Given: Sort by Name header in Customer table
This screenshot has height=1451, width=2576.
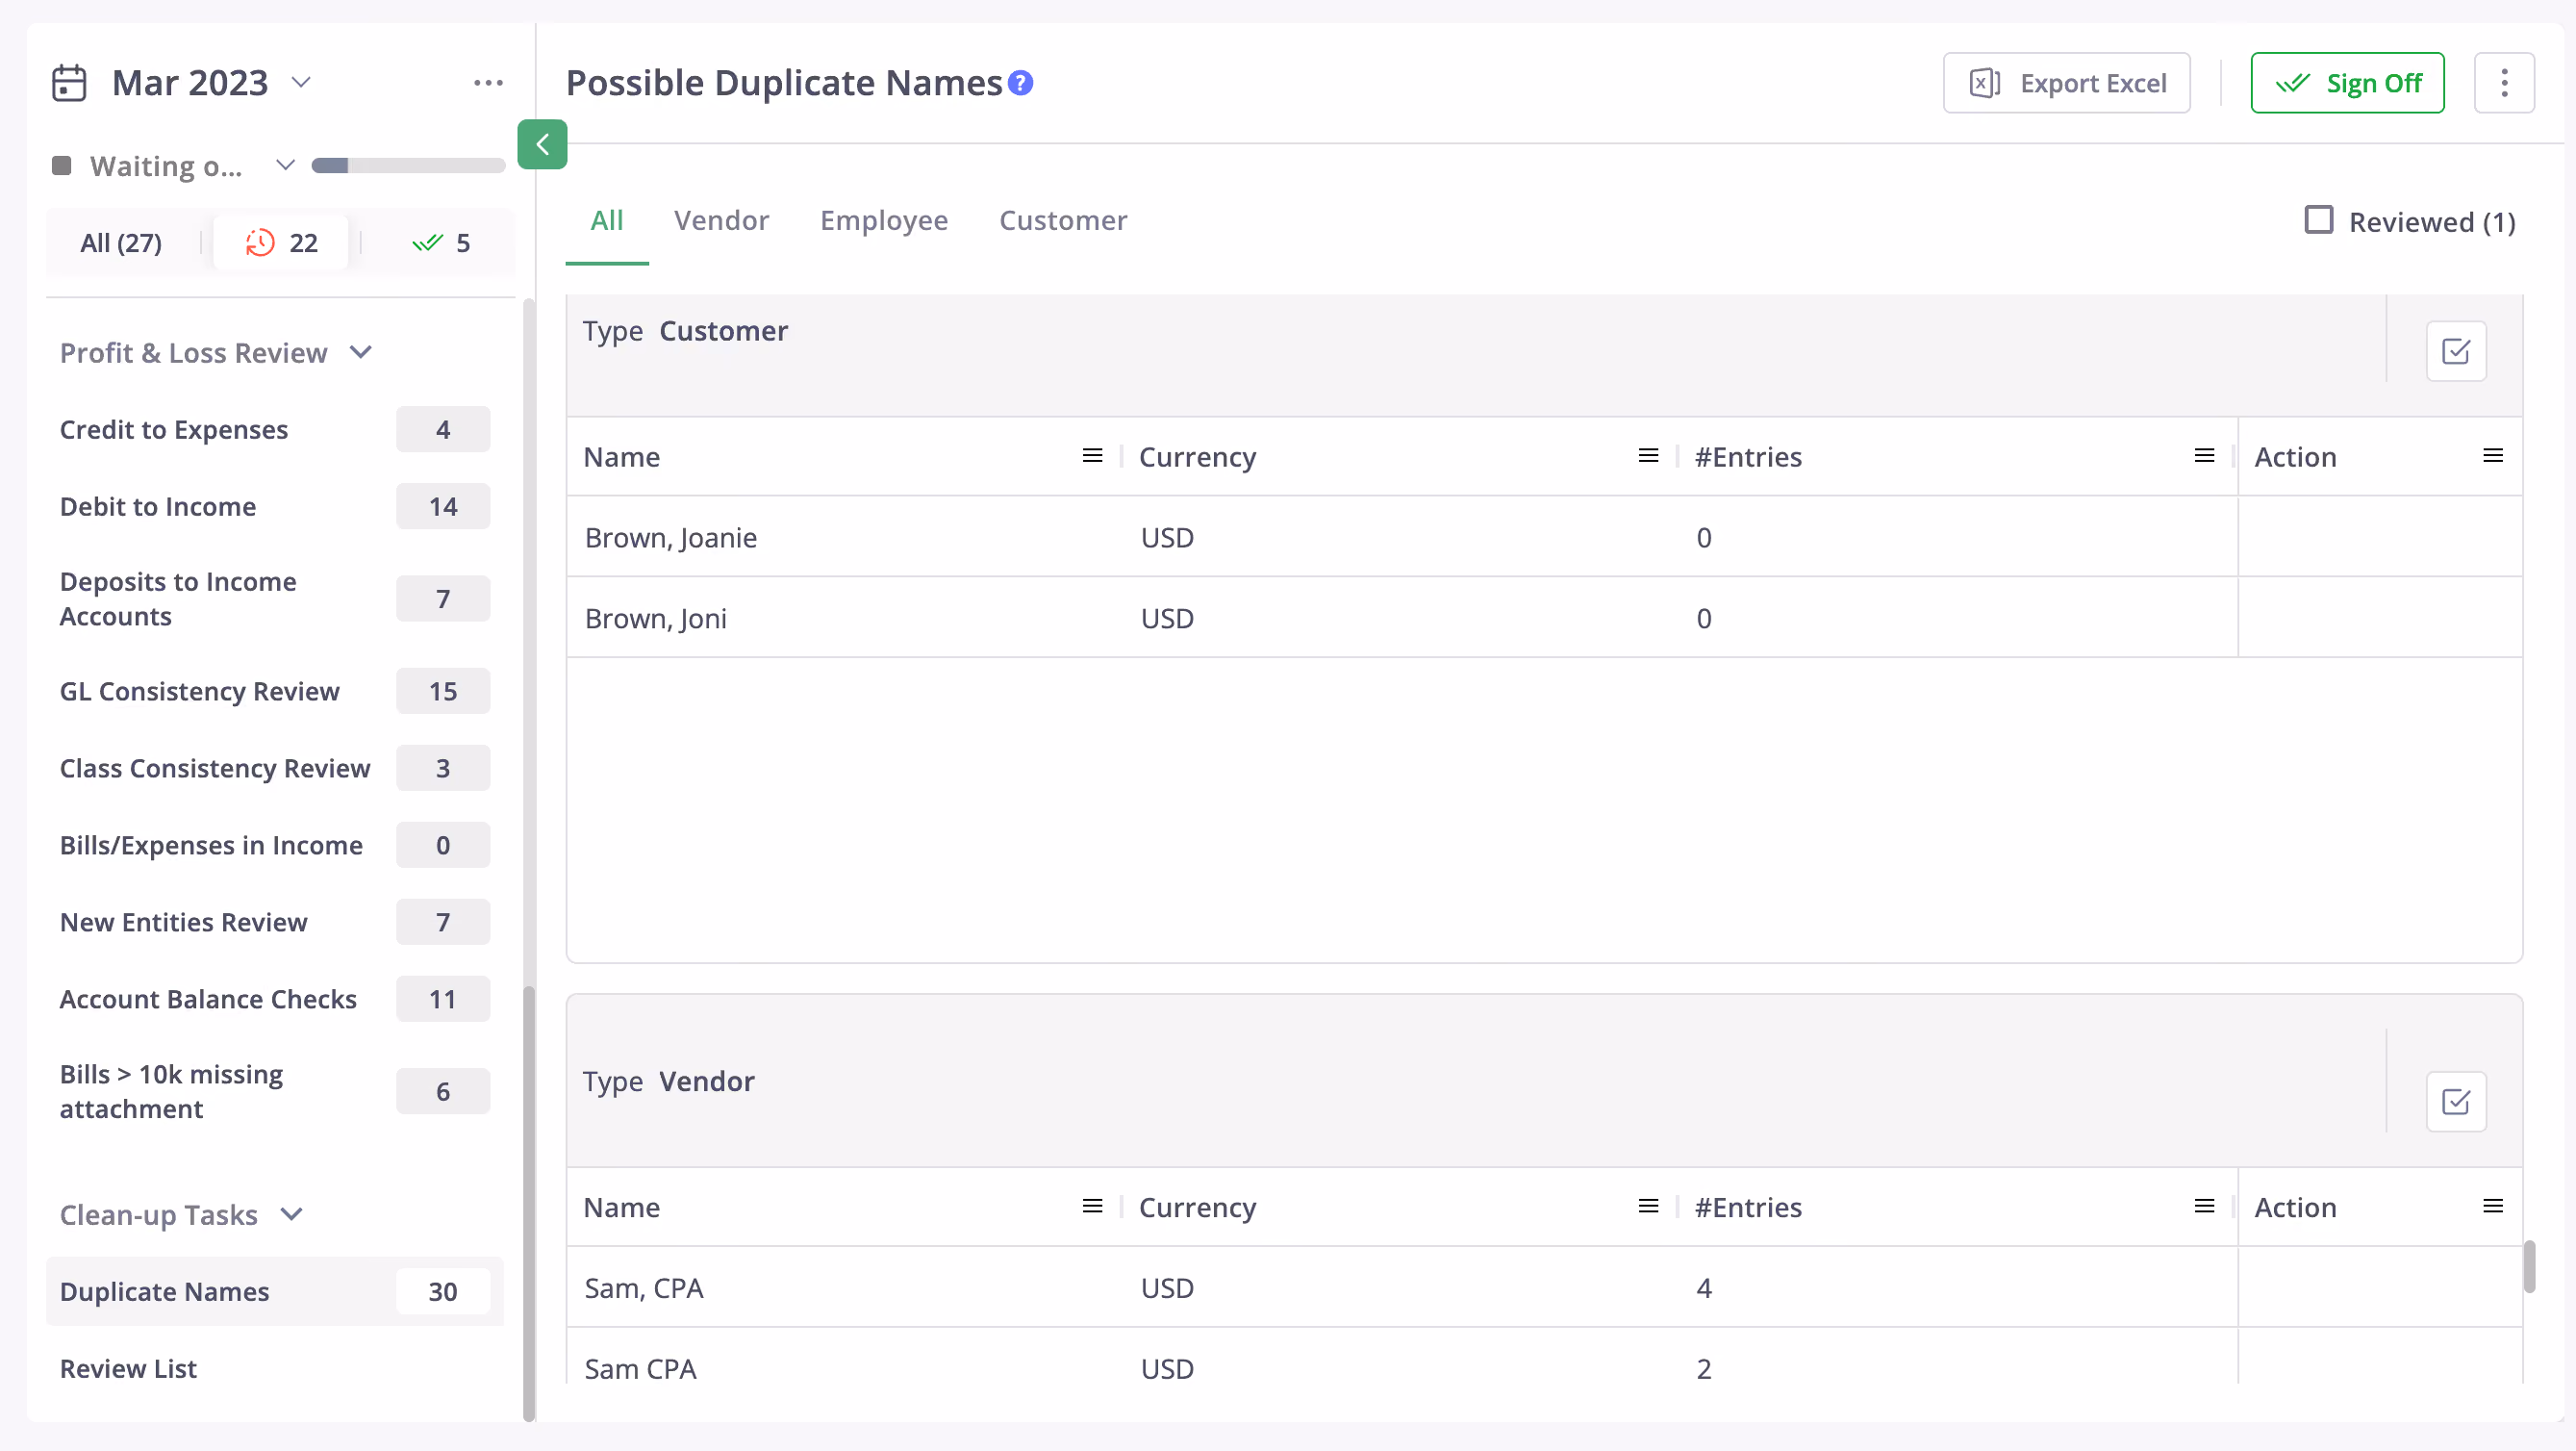Looking at the screenshot, I should (622, 457).
